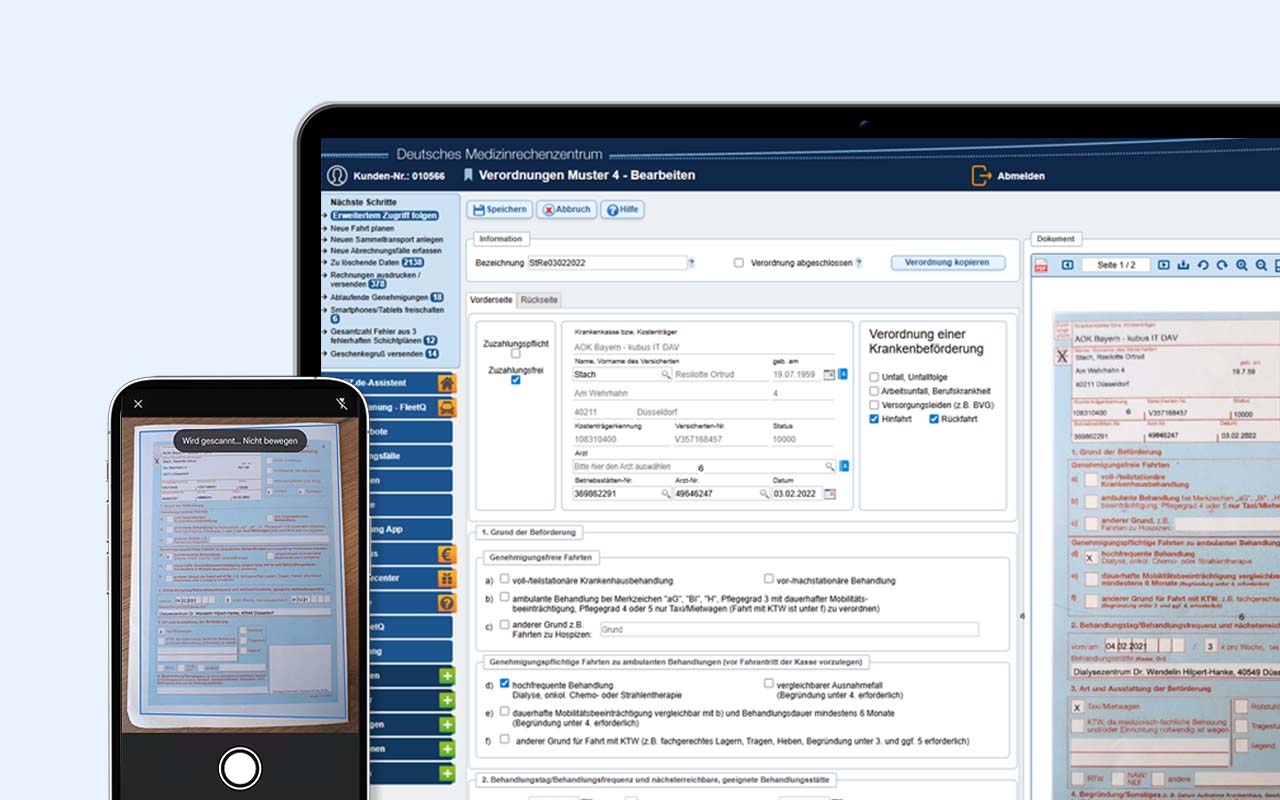This screenshot has height=800, width=1280.
Task: Rotate the scanned document counterclockwise
Action: point(1204,264)
